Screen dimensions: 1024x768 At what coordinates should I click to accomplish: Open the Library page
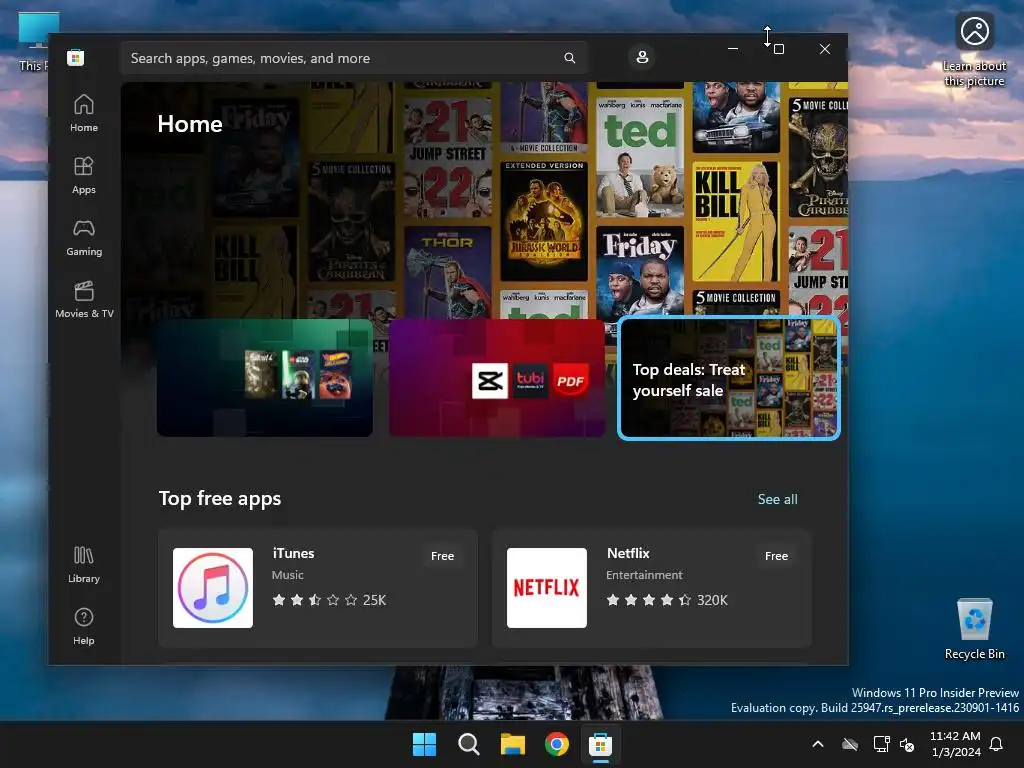[84, 564]
